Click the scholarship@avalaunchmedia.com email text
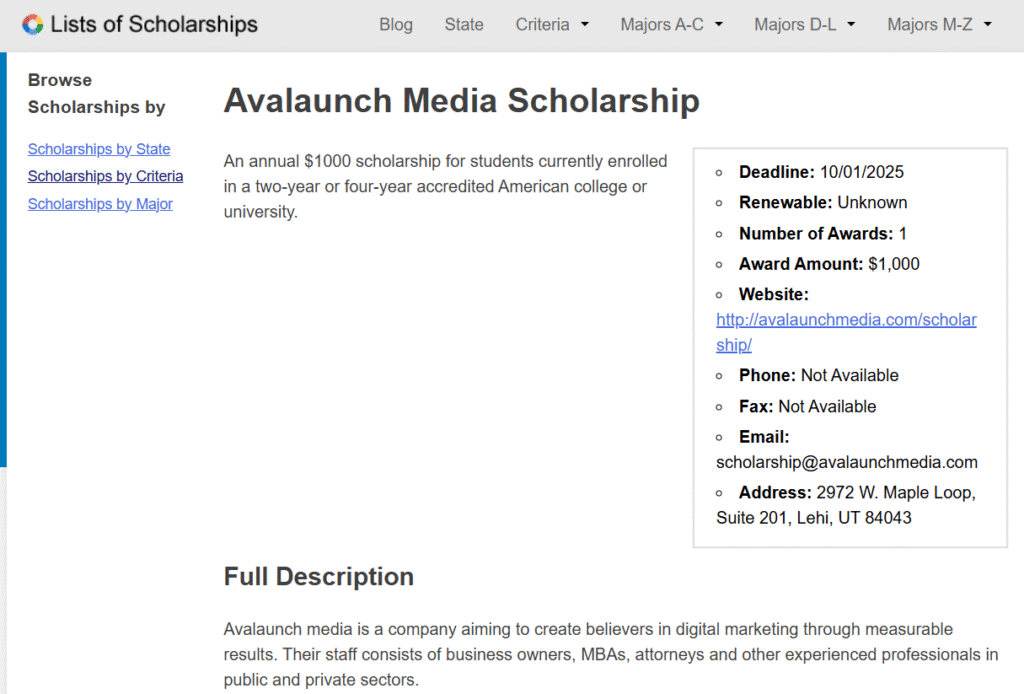 (x=846, y=462)
